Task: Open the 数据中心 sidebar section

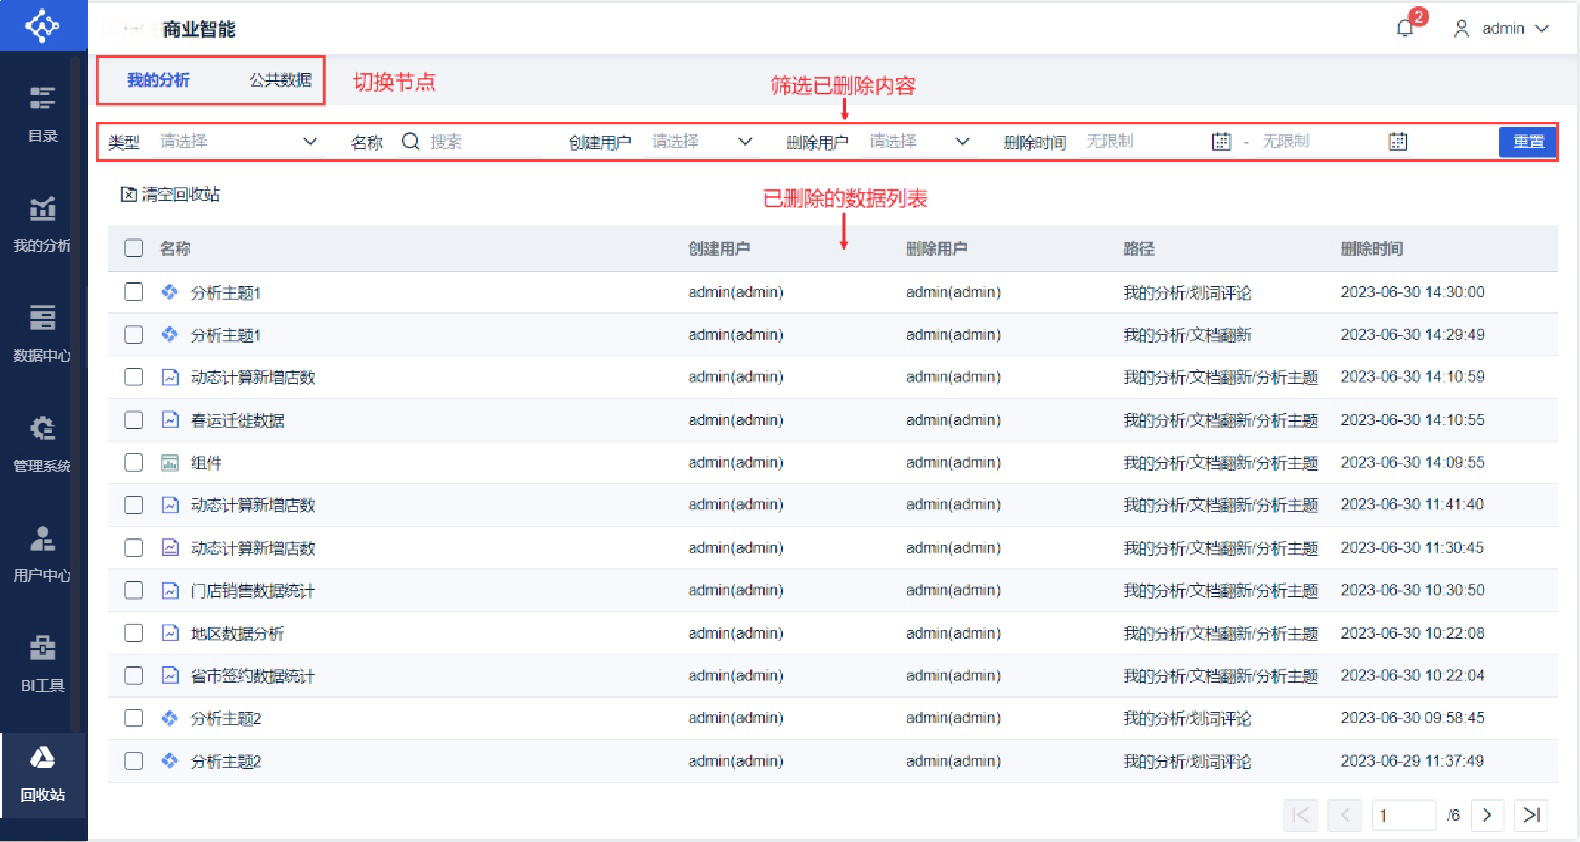Action: pos(42,334)
